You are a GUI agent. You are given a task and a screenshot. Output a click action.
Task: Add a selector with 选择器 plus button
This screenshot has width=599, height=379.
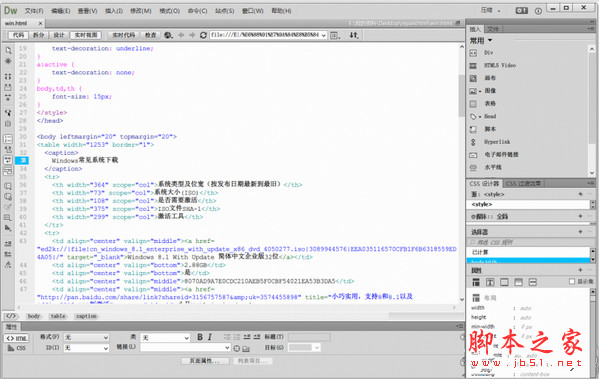580,232
